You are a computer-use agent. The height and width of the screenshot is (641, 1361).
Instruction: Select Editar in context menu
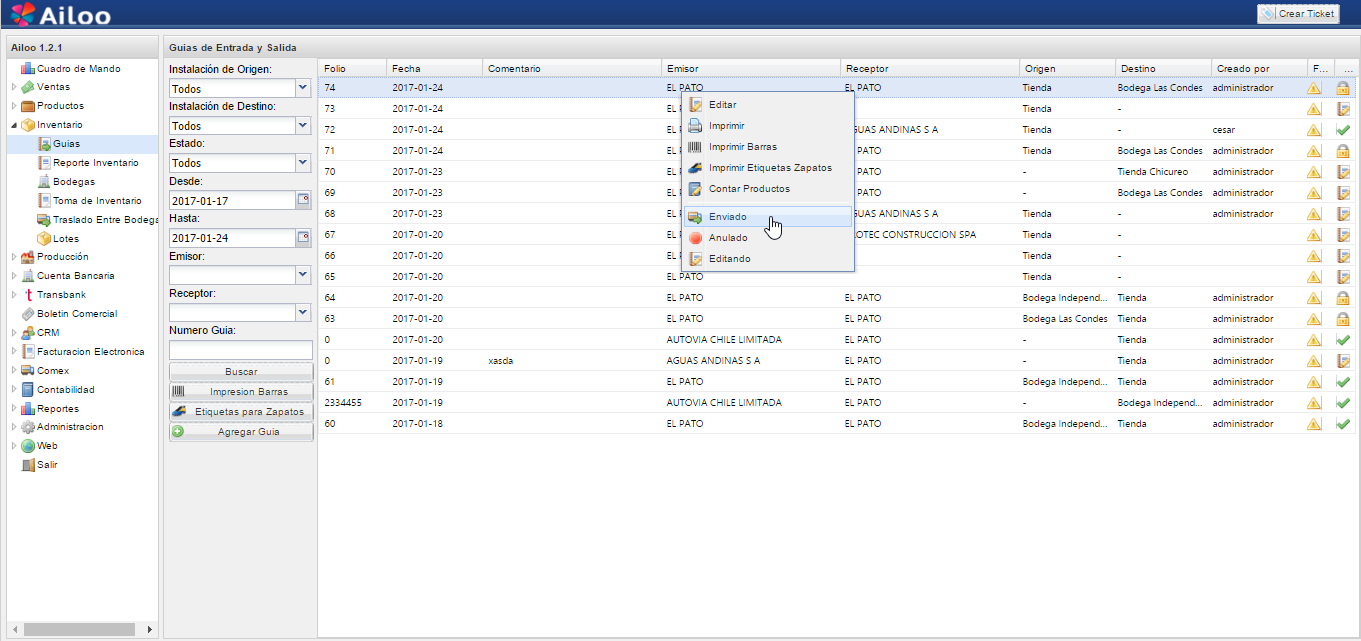(768, 105)
